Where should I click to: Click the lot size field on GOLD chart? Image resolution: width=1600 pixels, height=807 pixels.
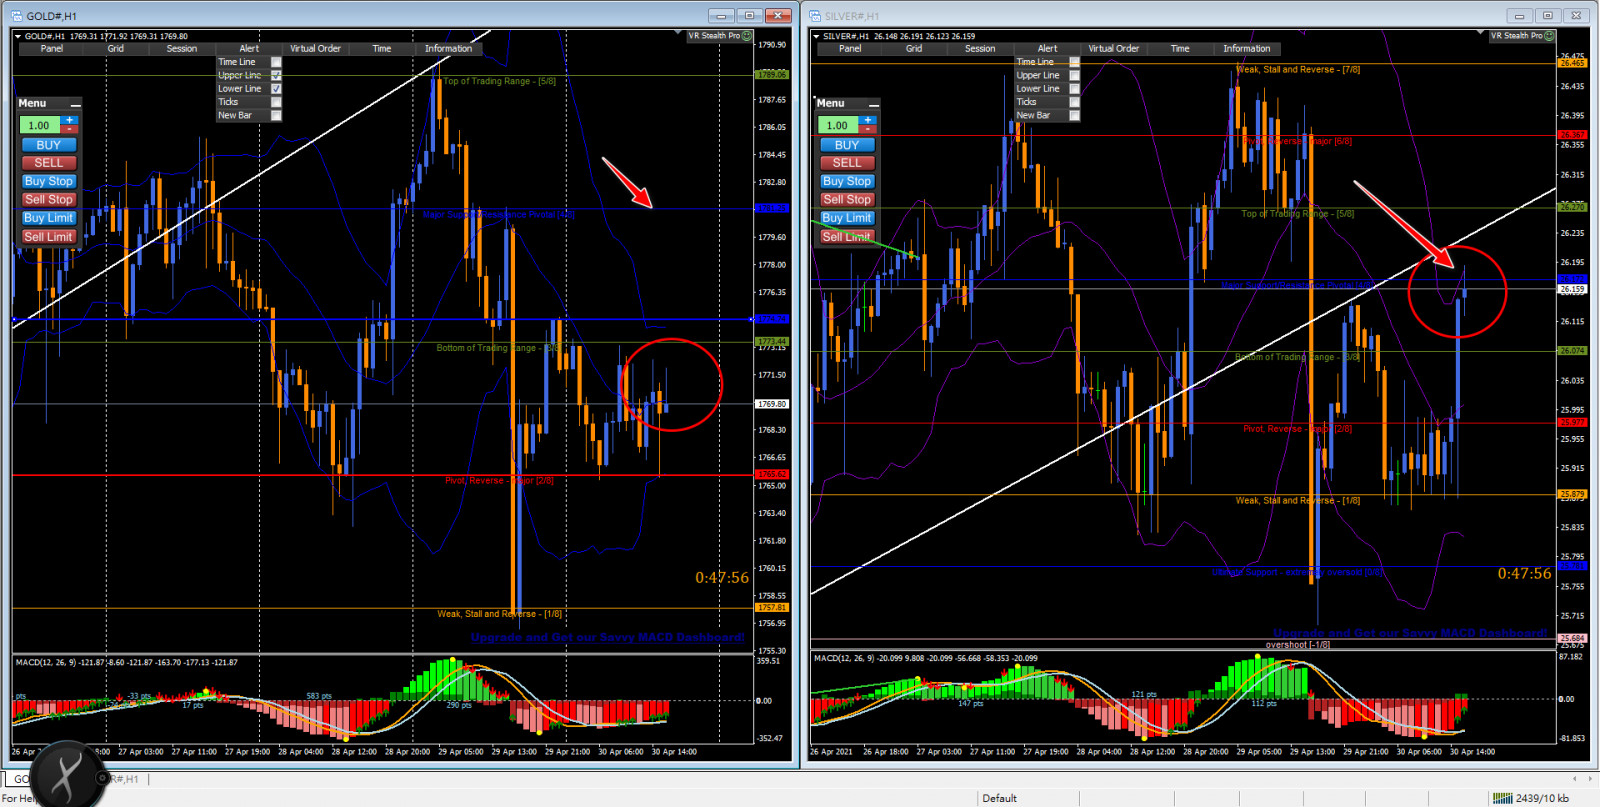coord(41,125)
